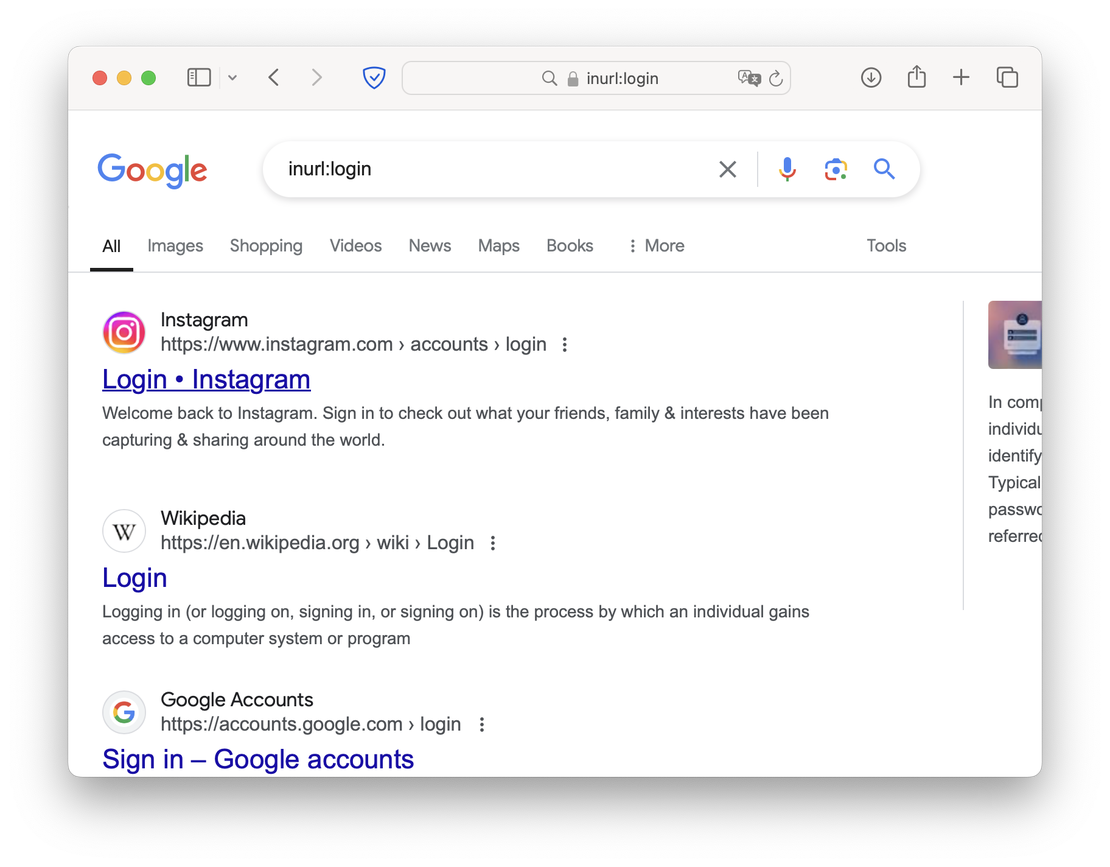
Task: Open the Instagram result options menu
Action: coord(565,343)
